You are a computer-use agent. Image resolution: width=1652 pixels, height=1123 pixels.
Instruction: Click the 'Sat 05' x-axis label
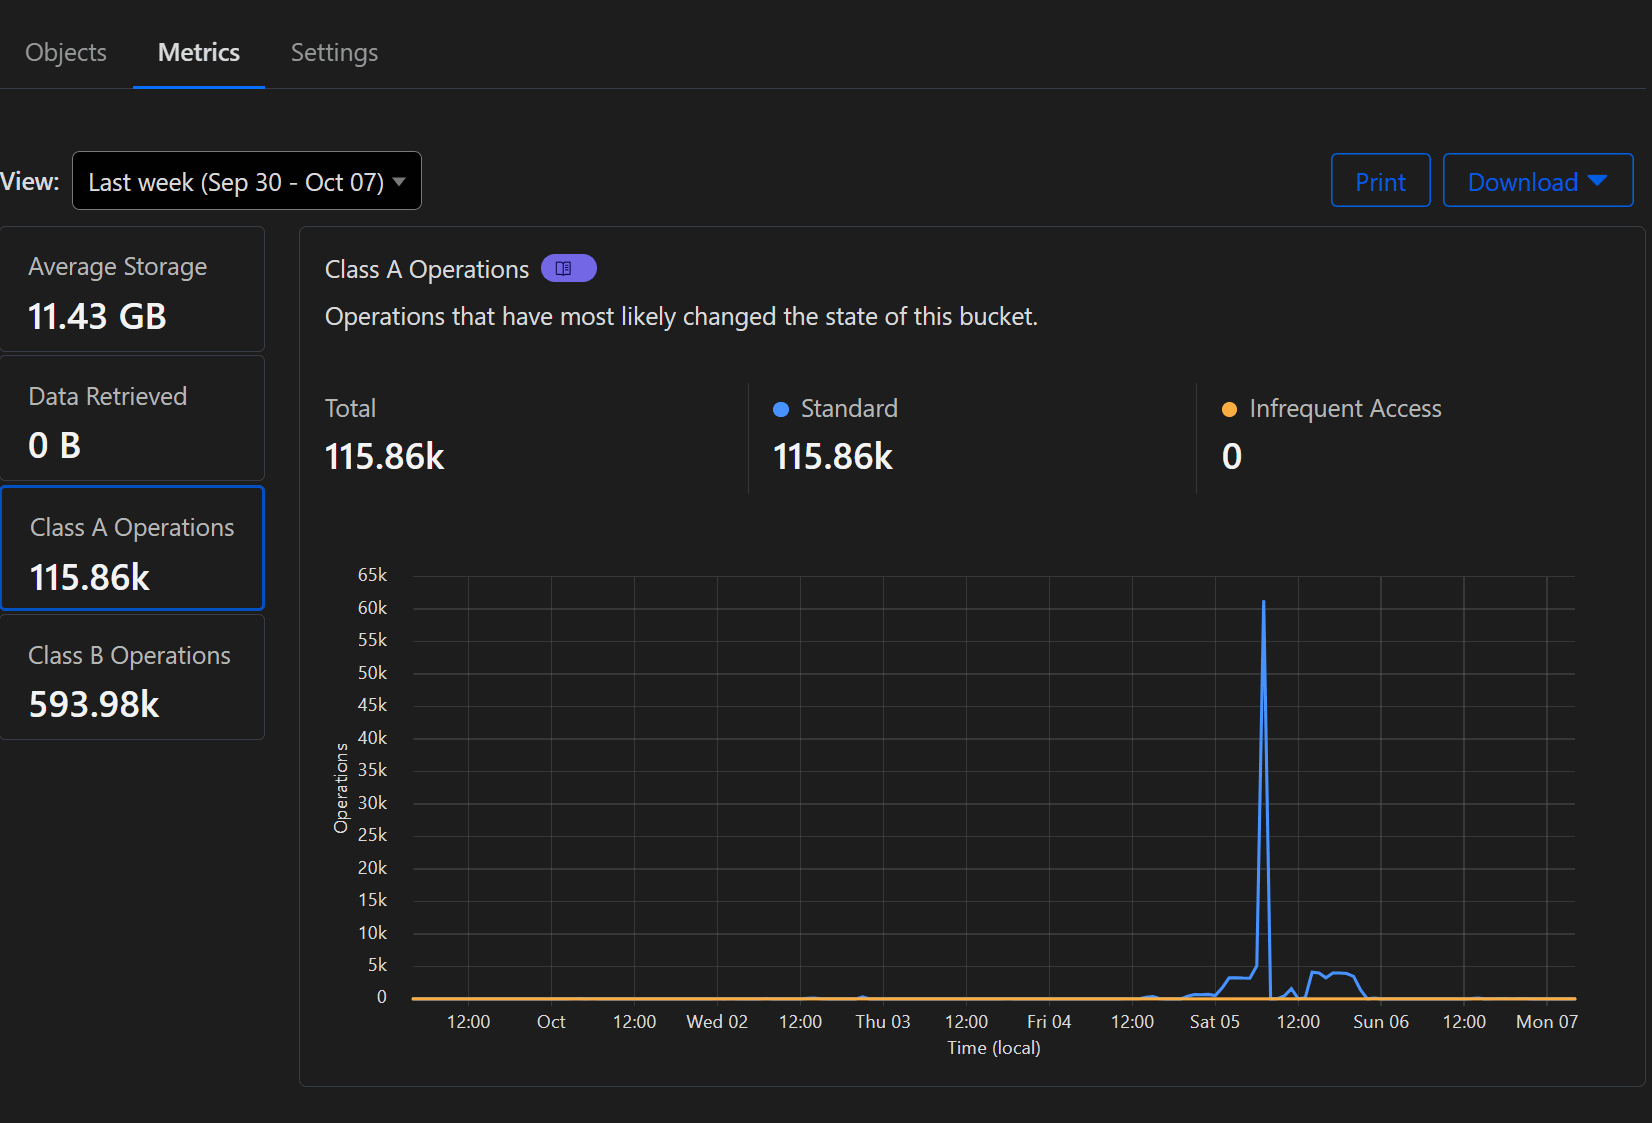[x=1214, y=1022]
